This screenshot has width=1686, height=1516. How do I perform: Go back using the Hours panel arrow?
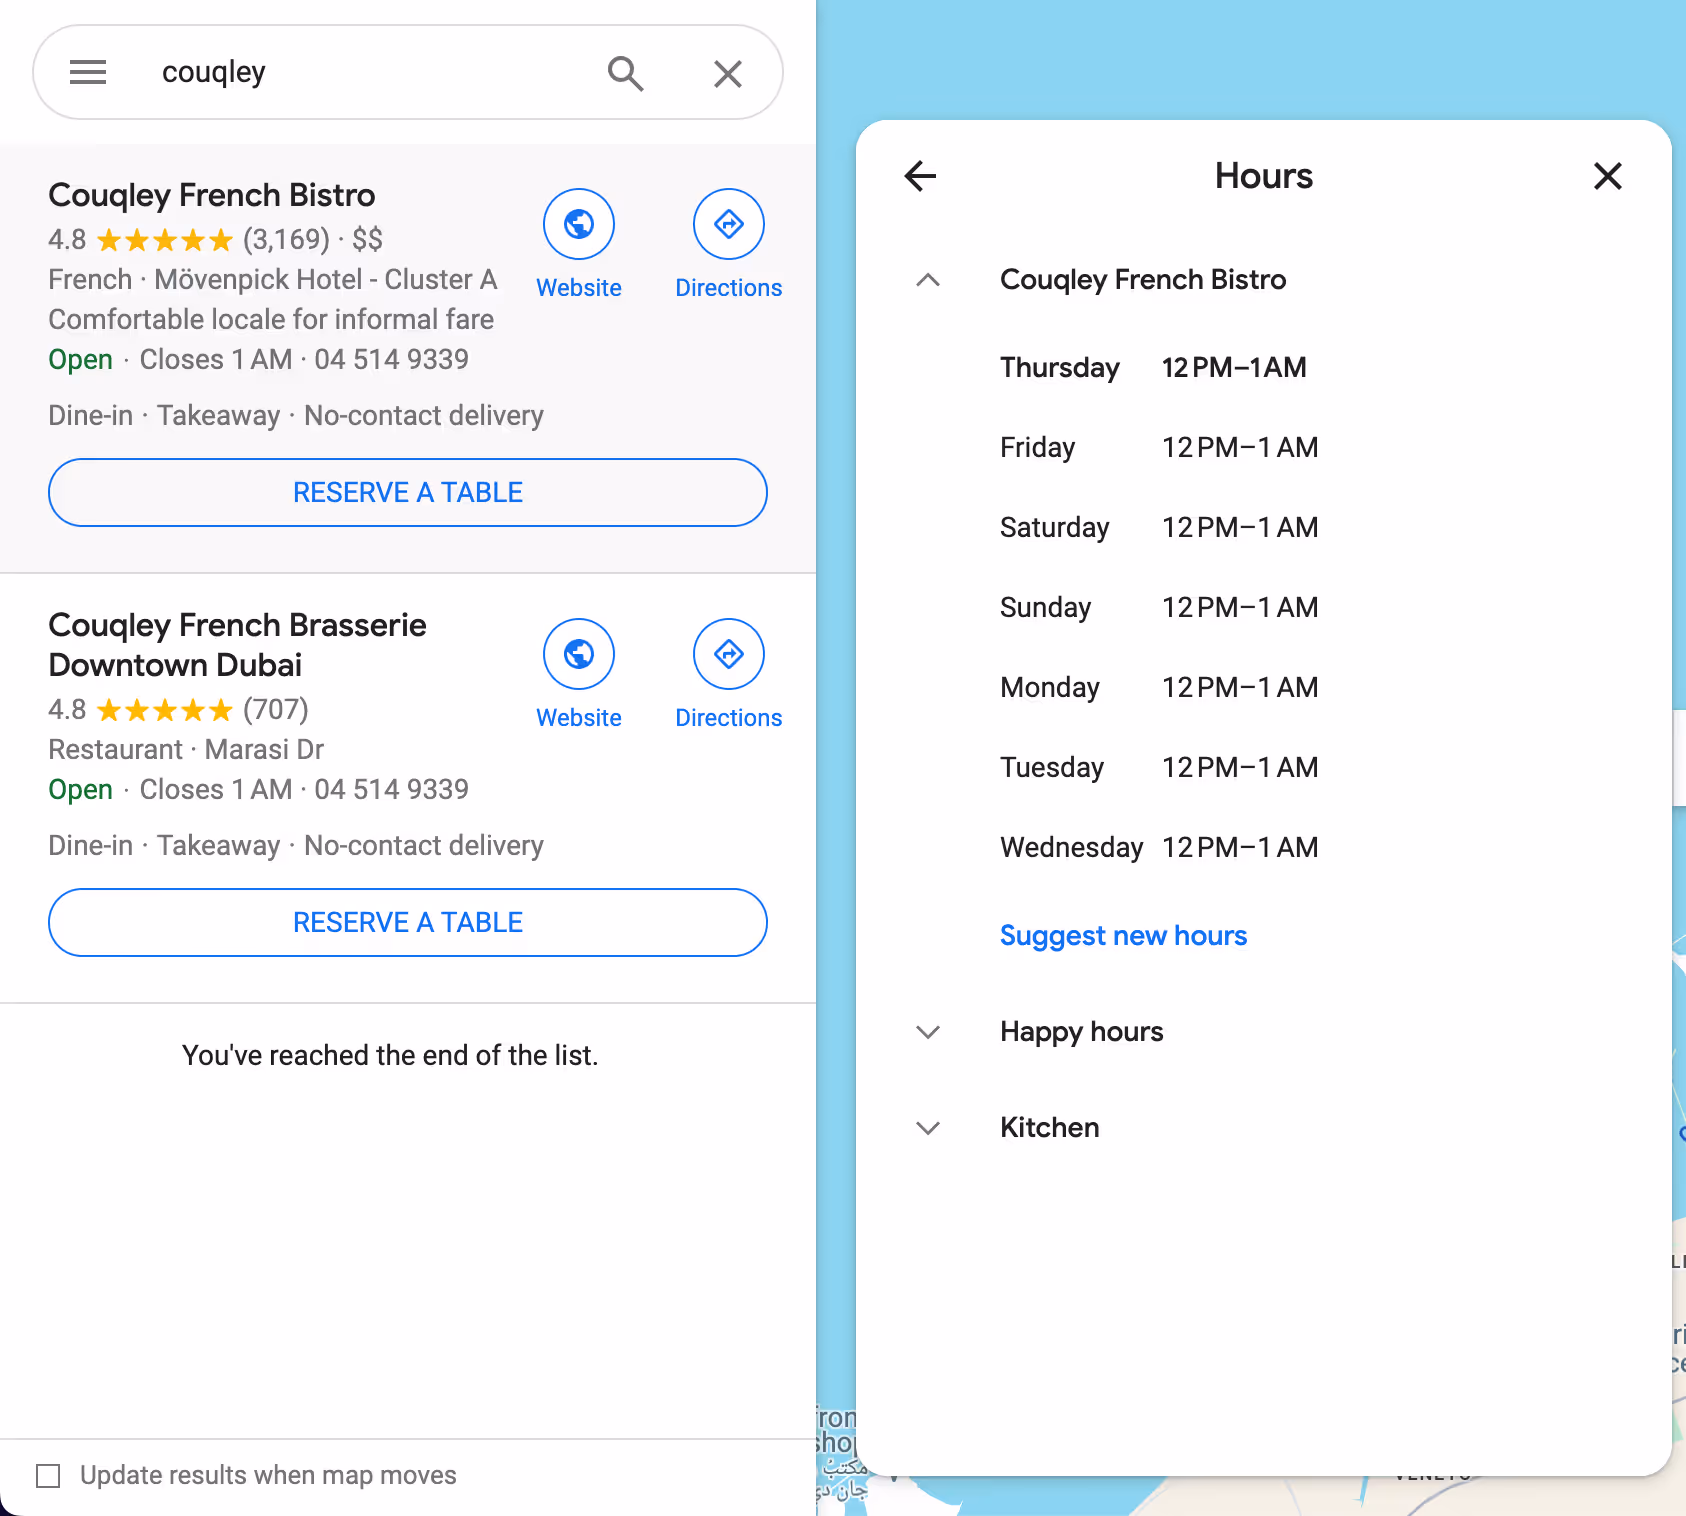click(x=920, y=176)
